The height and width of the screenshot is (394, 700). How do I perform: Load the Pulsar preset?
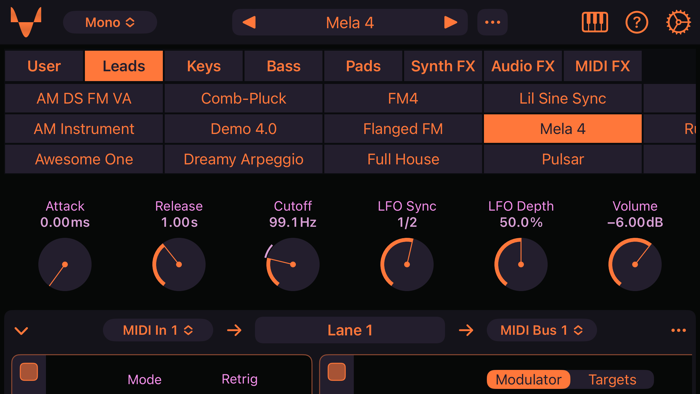[x=562, y=159]
